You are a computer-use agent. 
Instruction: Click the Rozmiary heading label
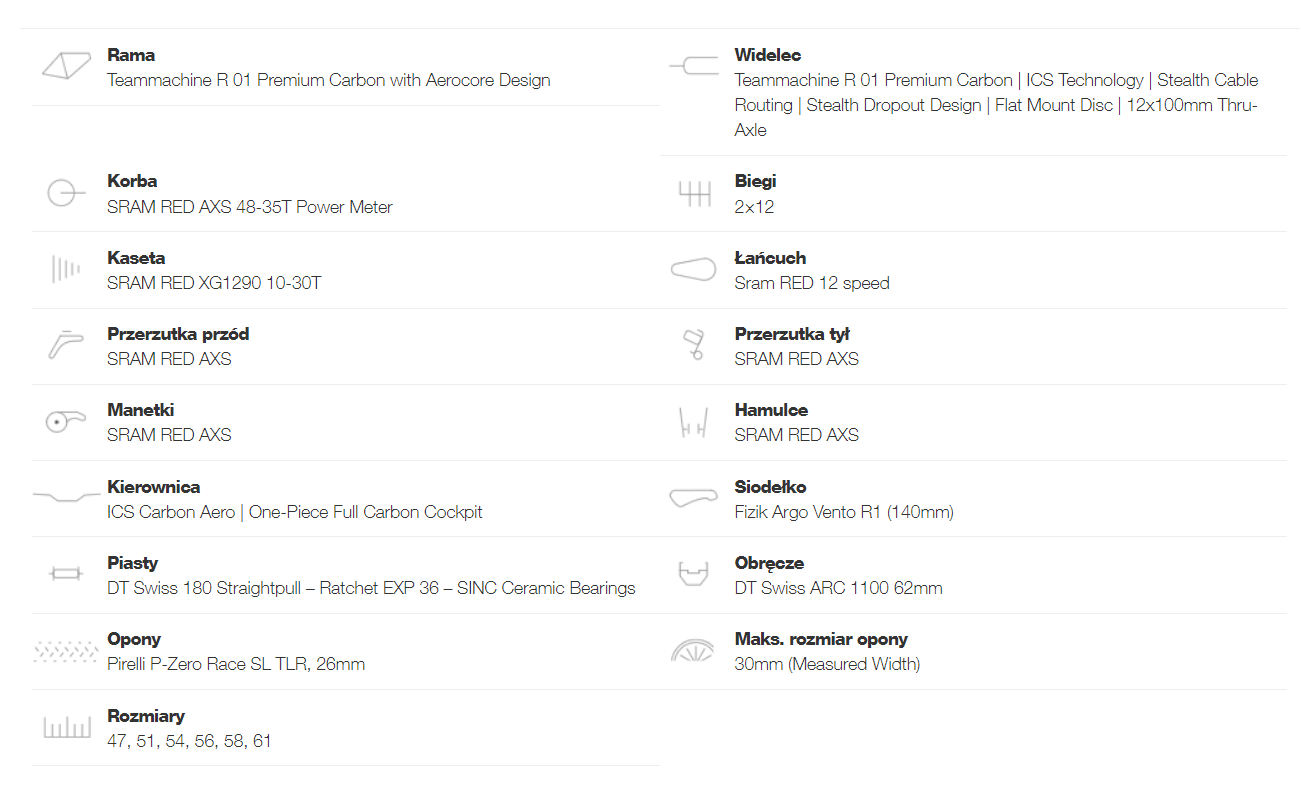[146, 716]
